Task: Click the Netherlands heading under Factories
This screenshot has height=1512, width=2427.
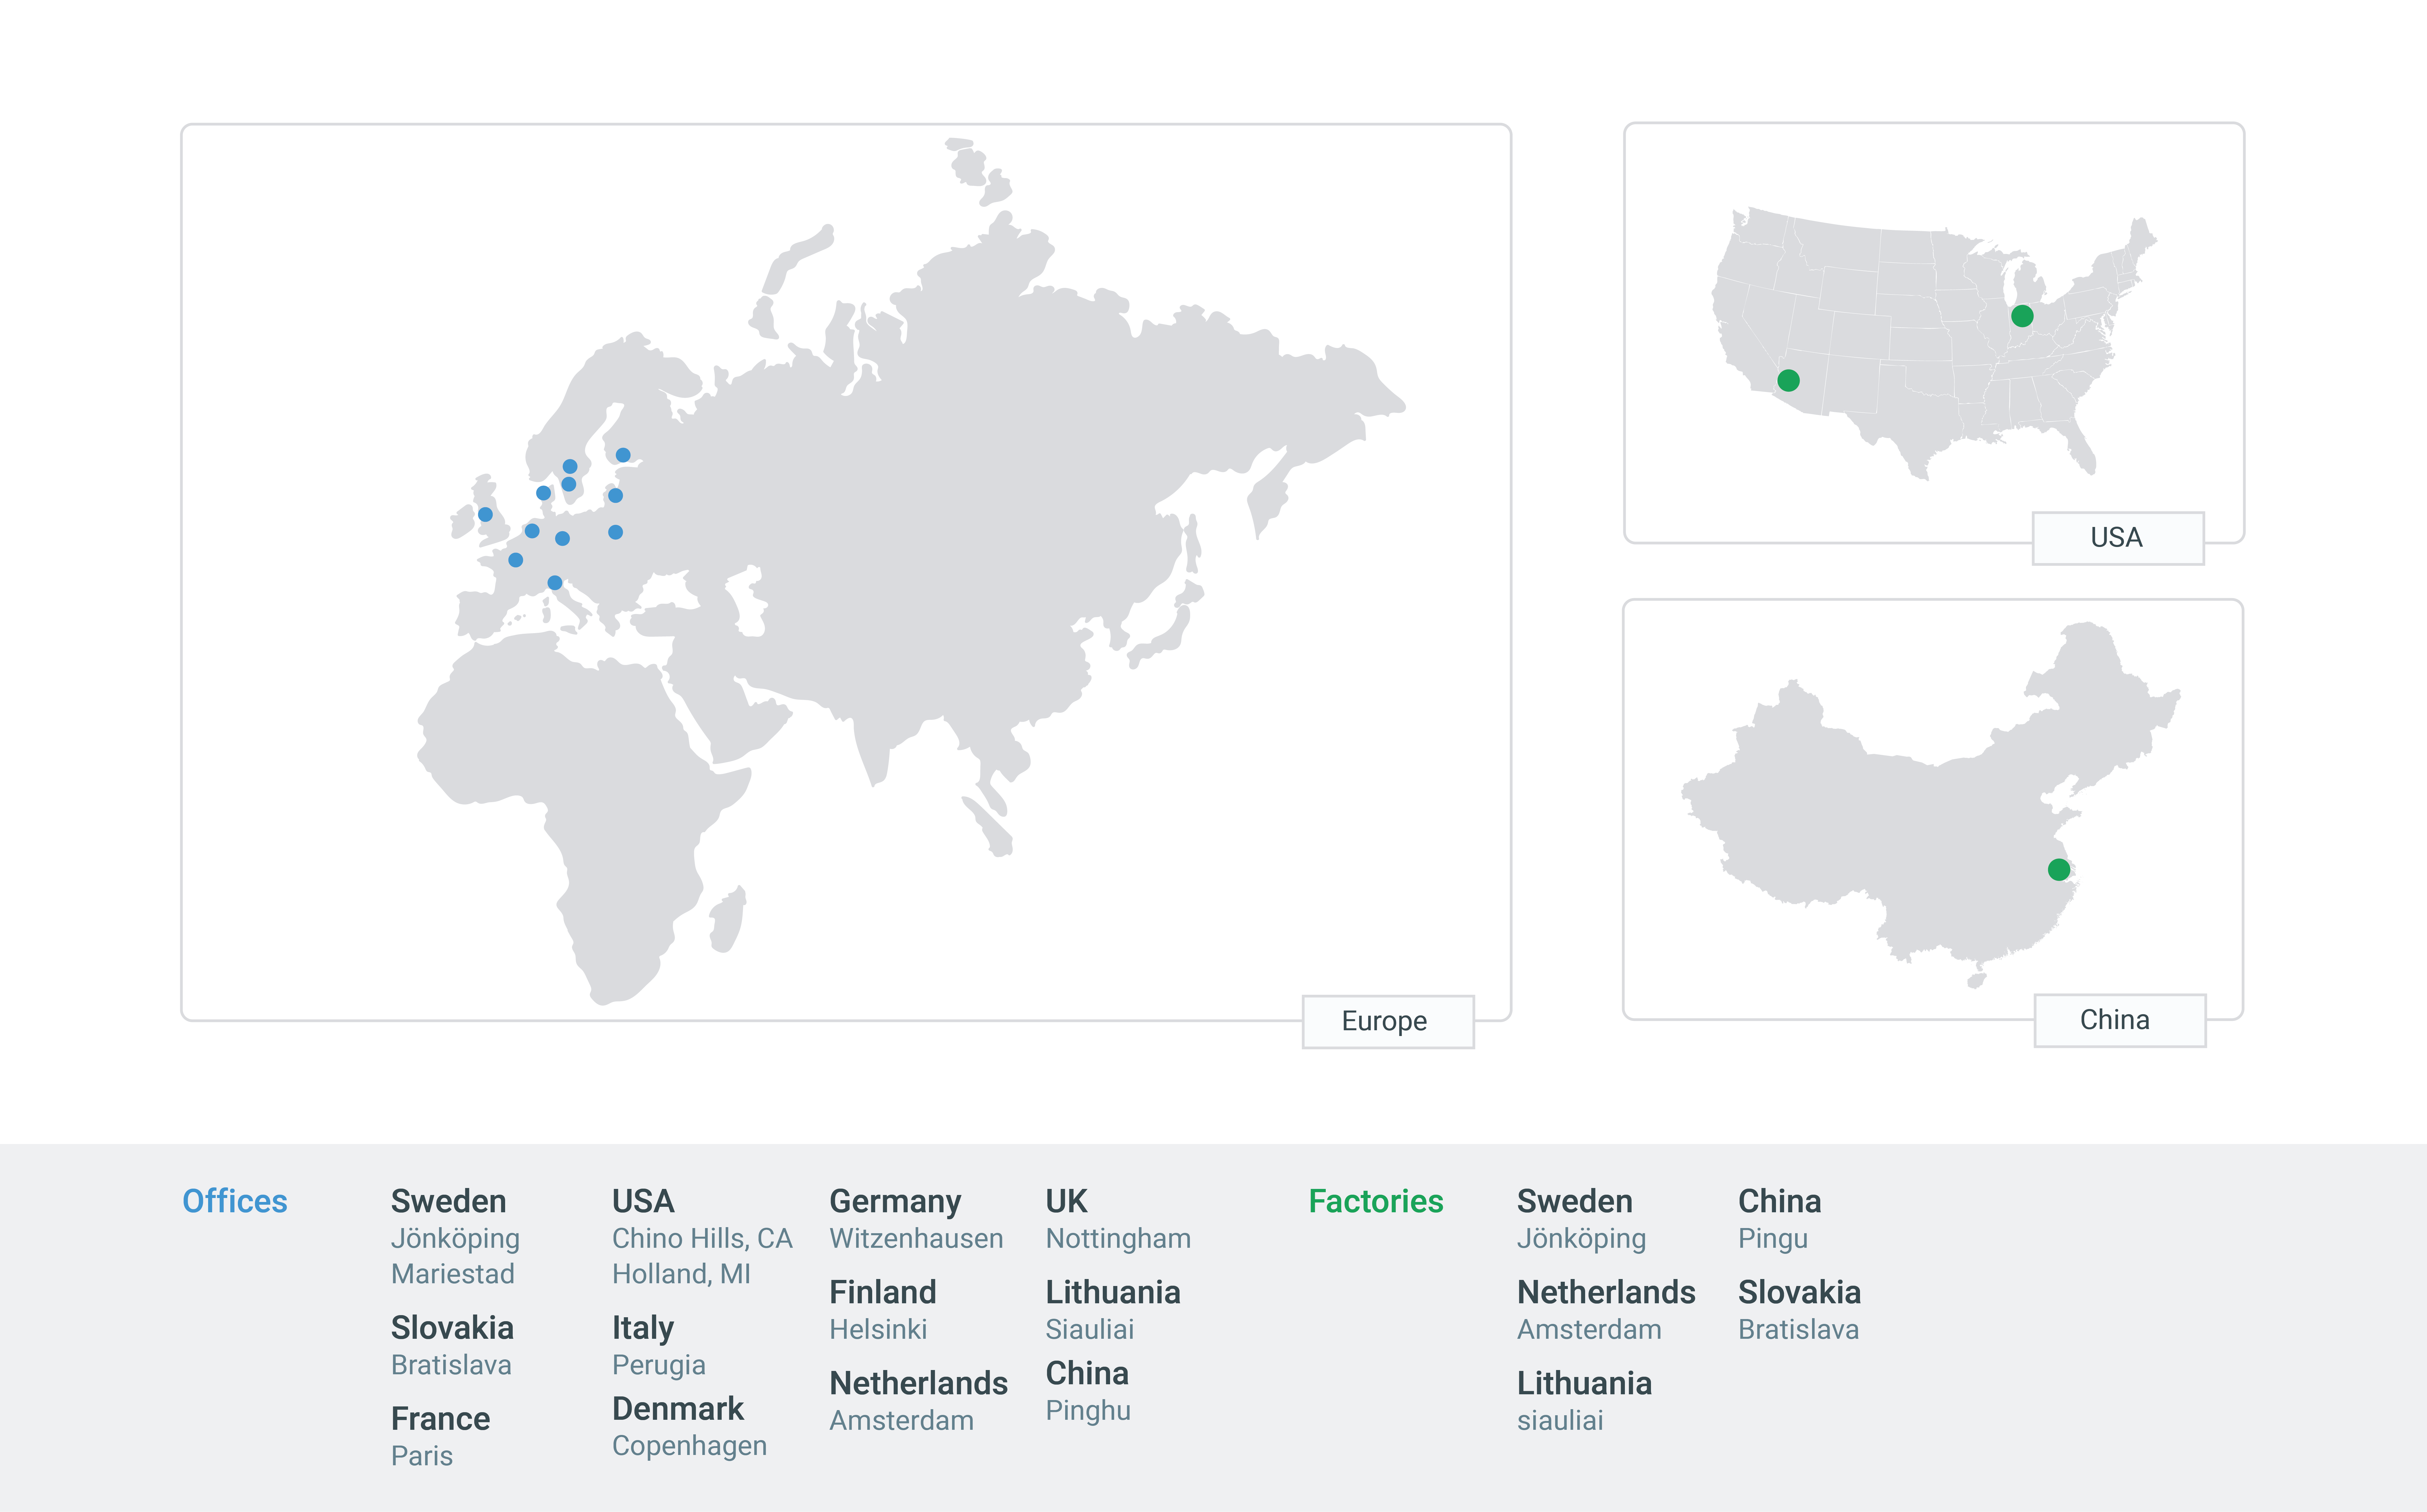Action: point(1606,1292)
